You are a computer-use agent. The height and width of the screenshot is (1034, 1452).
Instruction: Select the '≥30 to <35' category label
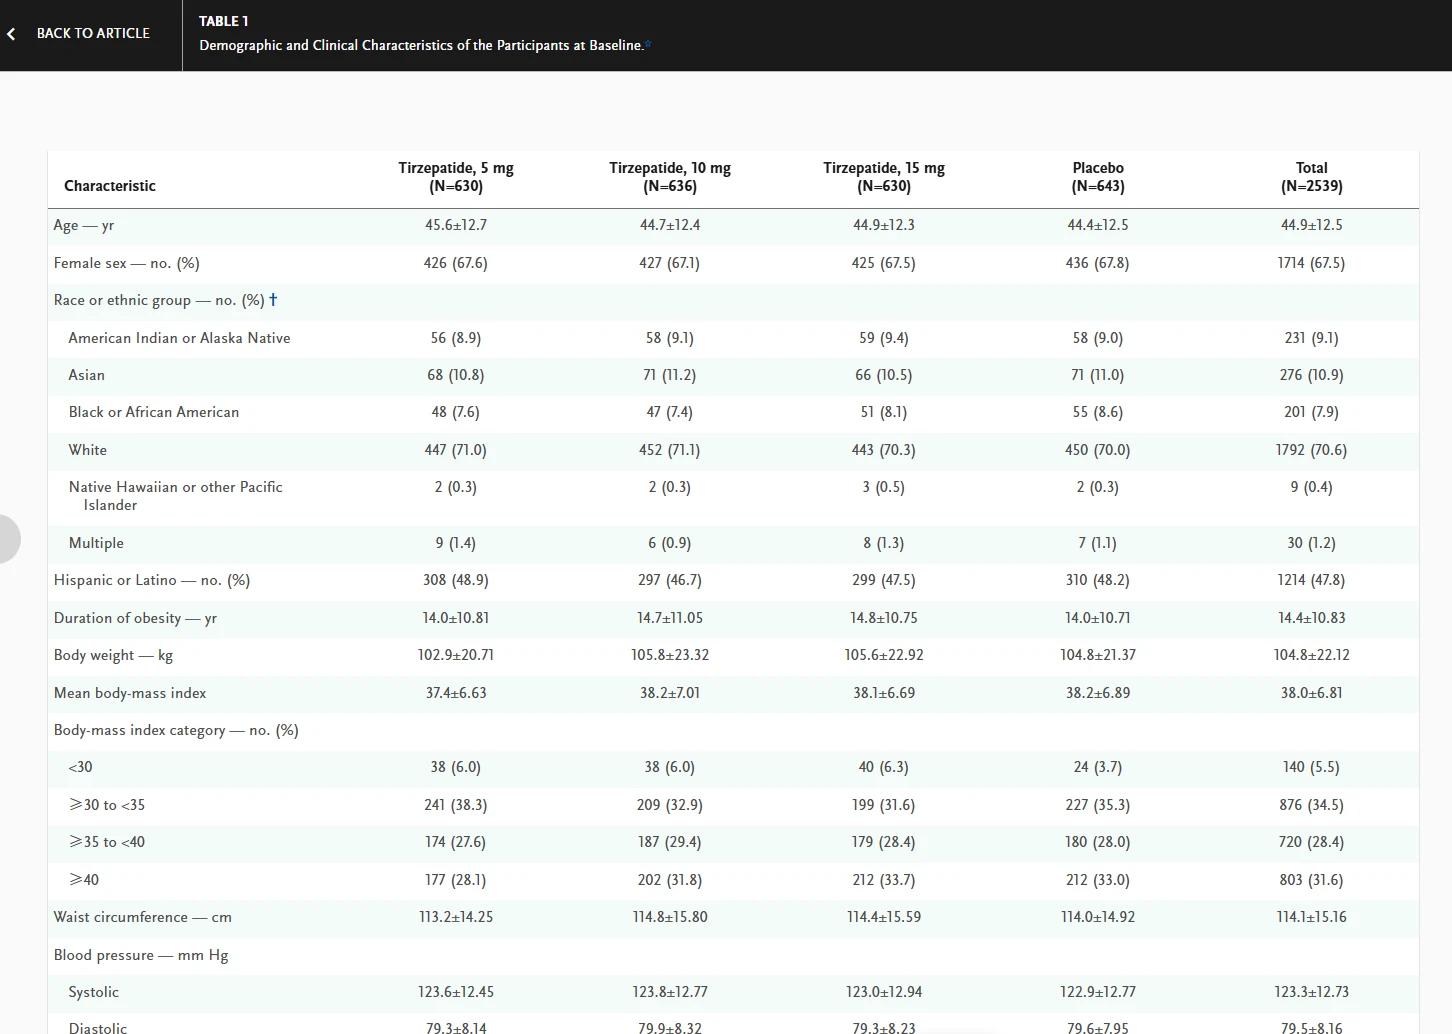(107, 805)
